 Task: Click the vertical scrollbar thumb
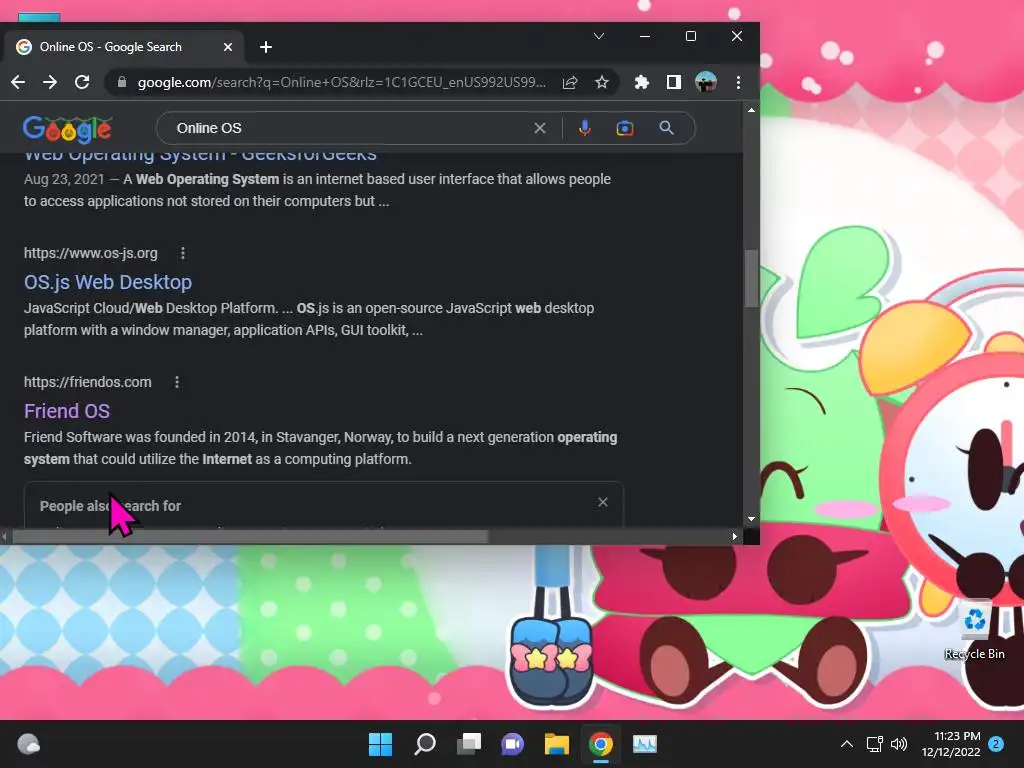point(752,278)
